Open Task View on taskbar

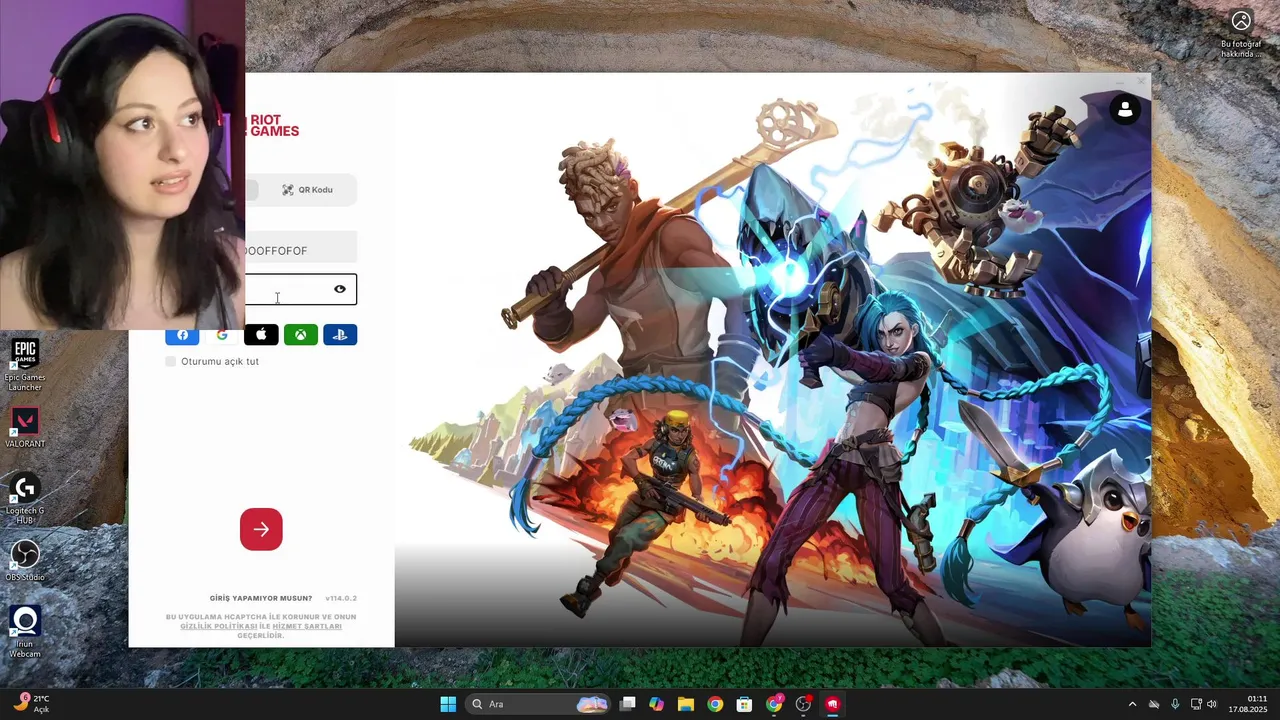click(x=627, y=704)
